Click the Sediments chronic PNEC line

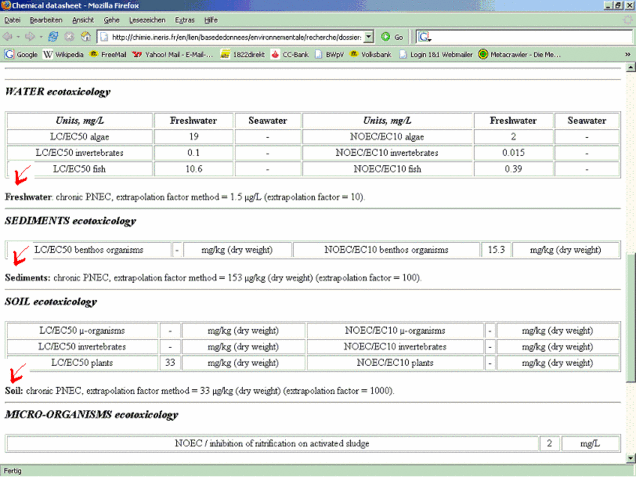[213, 278]
